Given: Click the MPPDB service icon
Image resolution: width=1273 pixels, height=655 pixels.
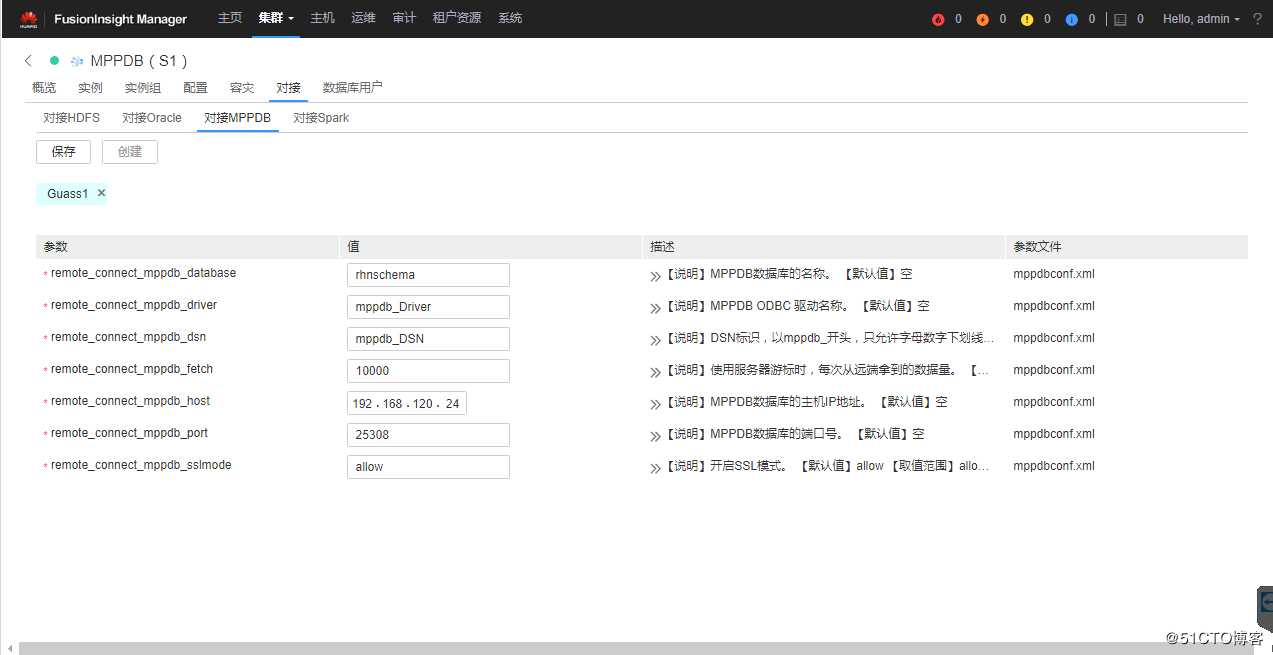Looking at the screenshot, I should click(77, 61).
